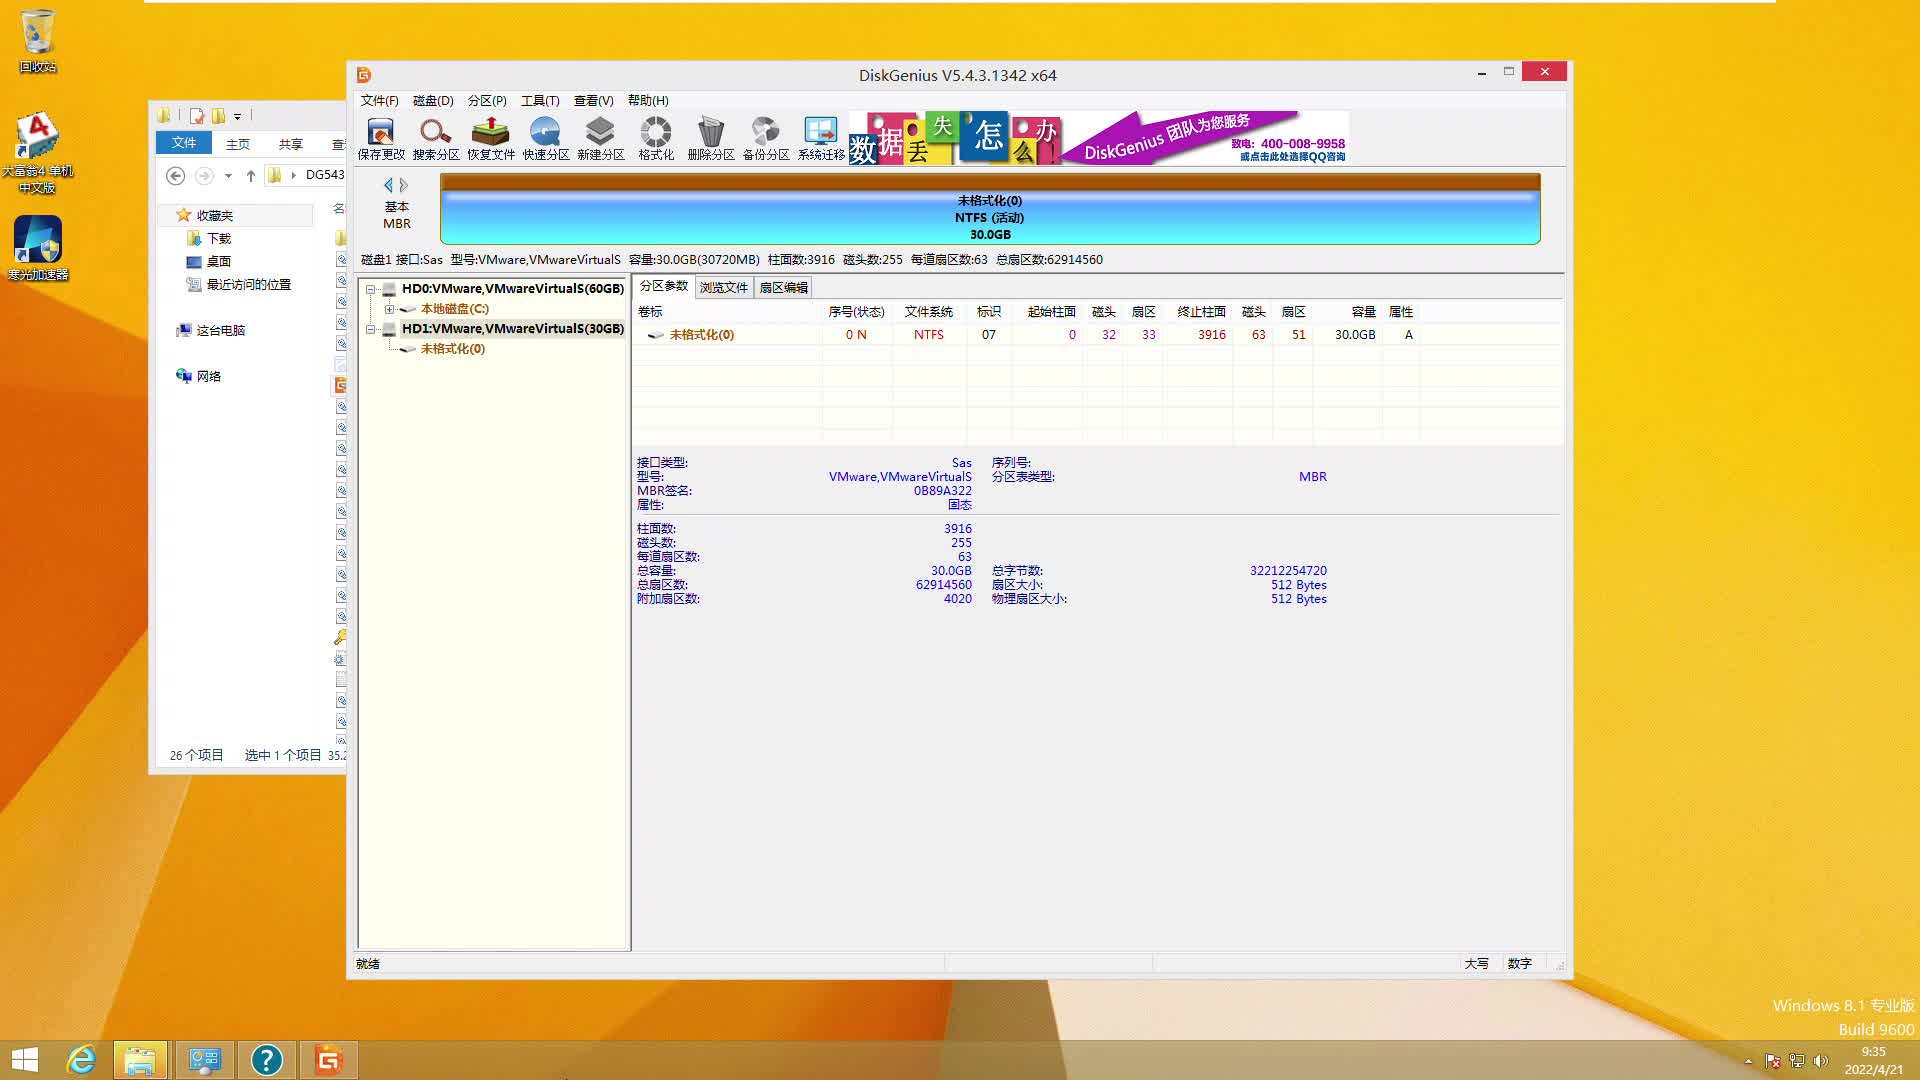This screenshot has height=1080, width=1920.
Task: Click the Help question mark taskbar icon
Action: (x=266, y=1060)
